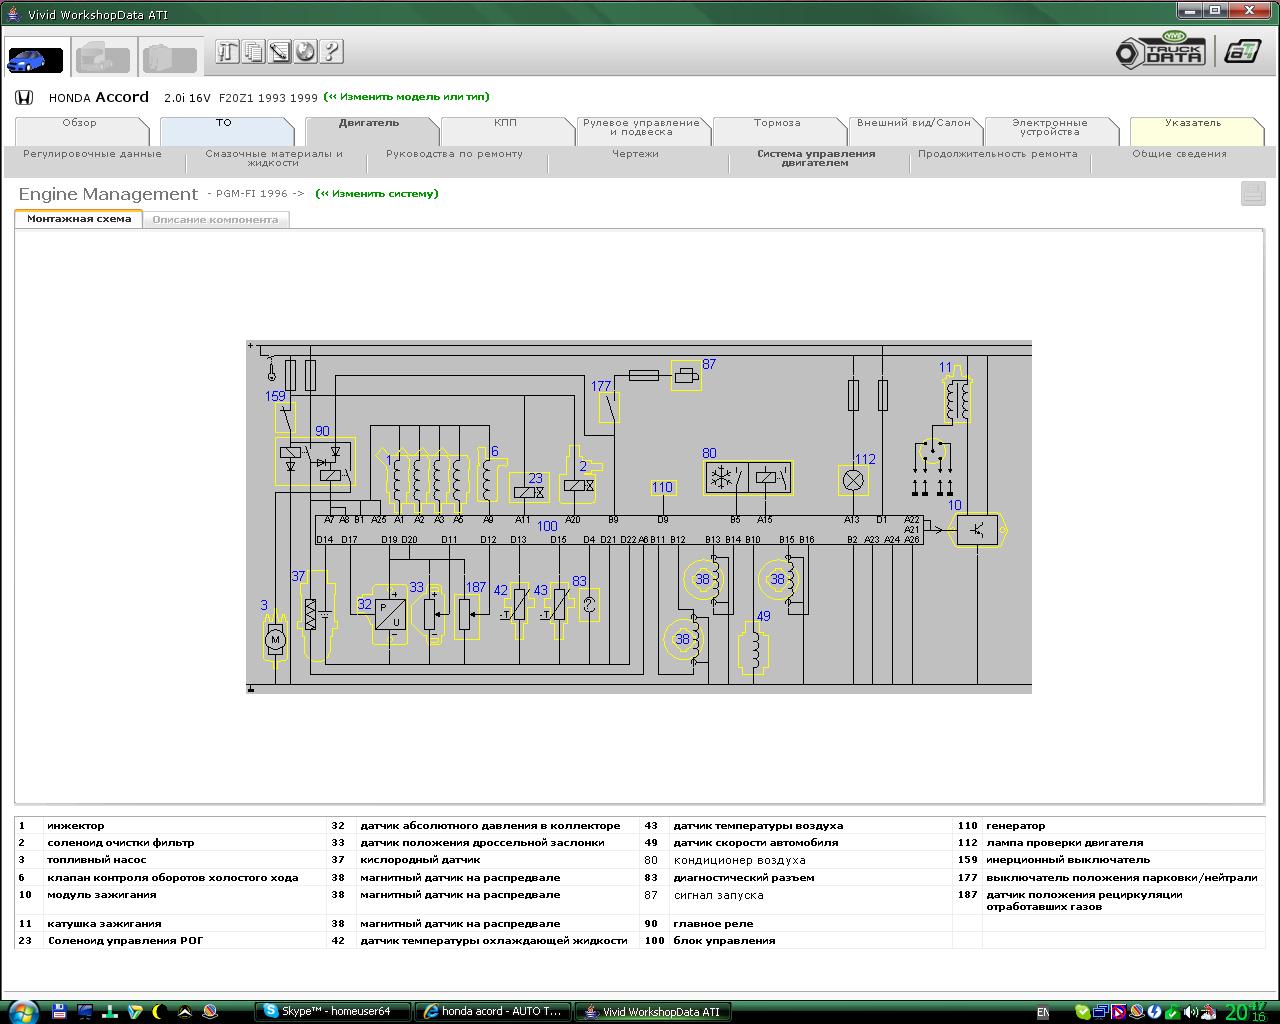This screenshot has width=1280, height=1024.
Task: Click the tools wrench toolbar icon
Action: click(x=228, y=52)
